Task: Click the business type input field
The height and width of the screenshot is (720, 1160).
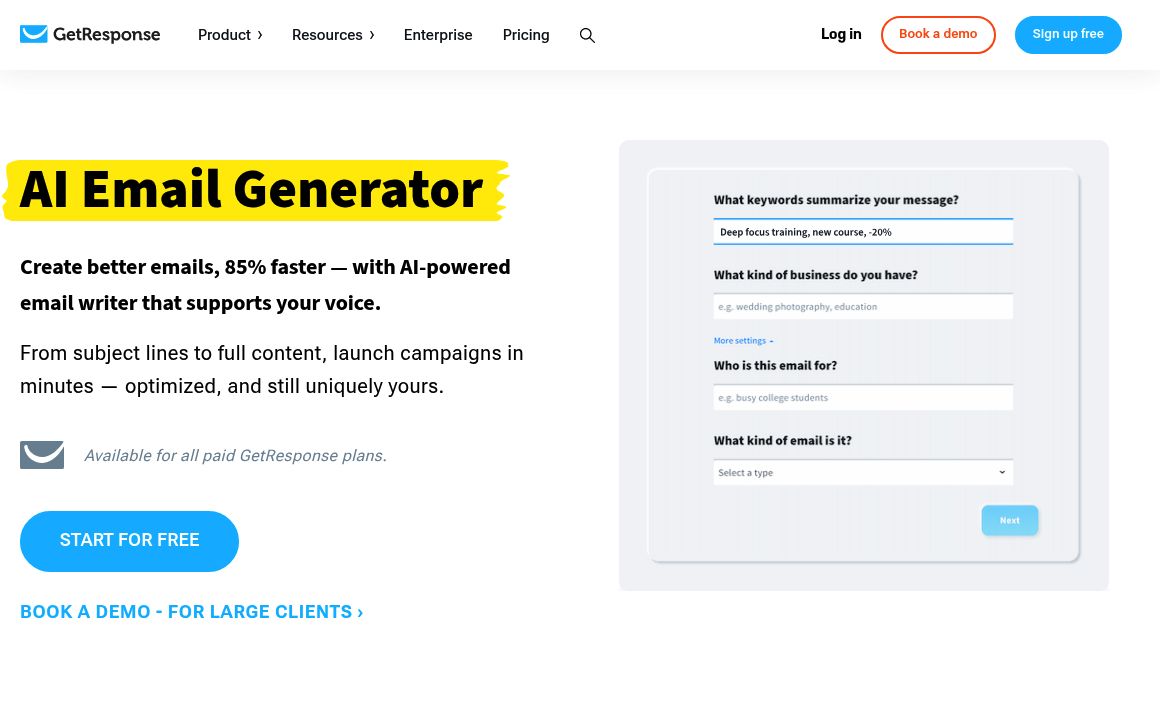Action: [863, 306]
